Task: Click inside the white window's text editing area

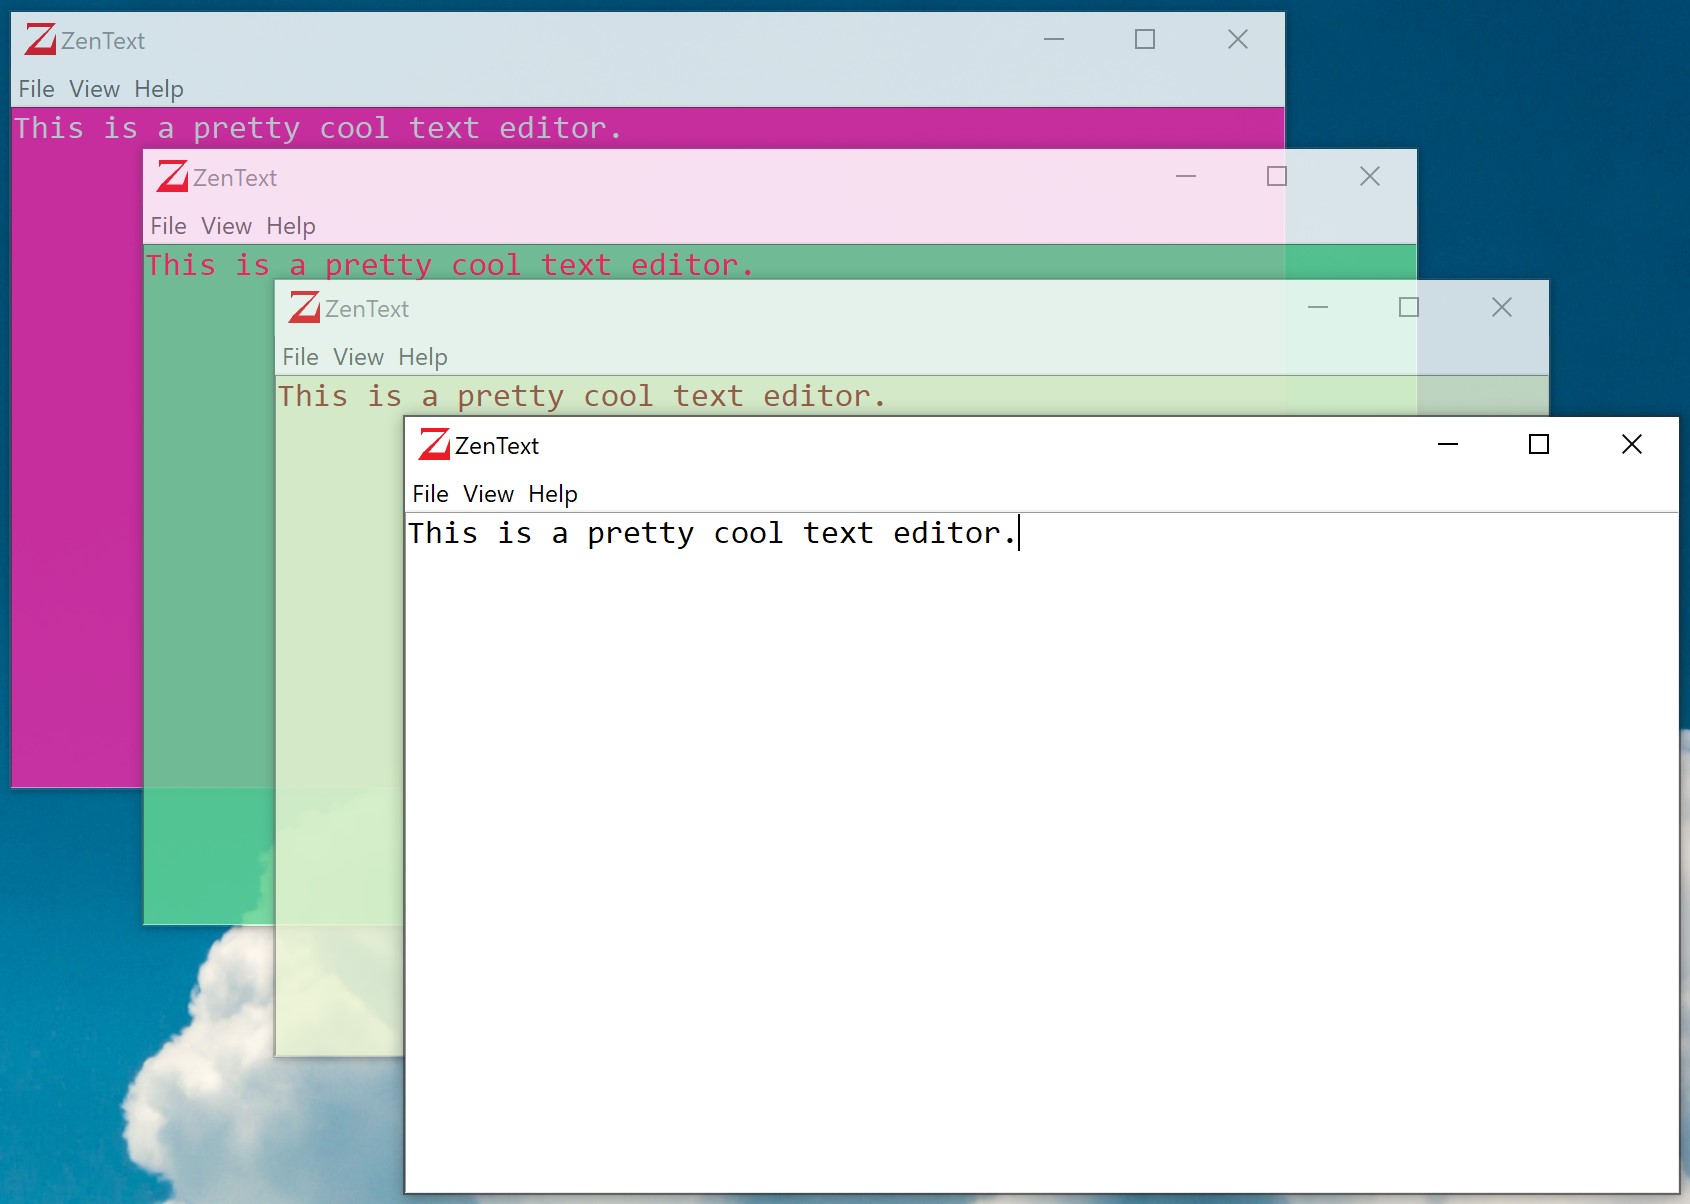Action: (x=1040, y=850)
